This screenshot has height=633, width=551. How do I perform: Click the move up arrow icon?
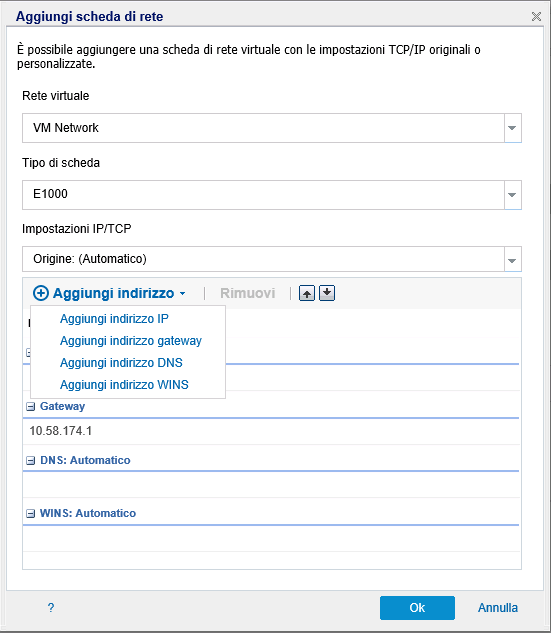point(307,293)
